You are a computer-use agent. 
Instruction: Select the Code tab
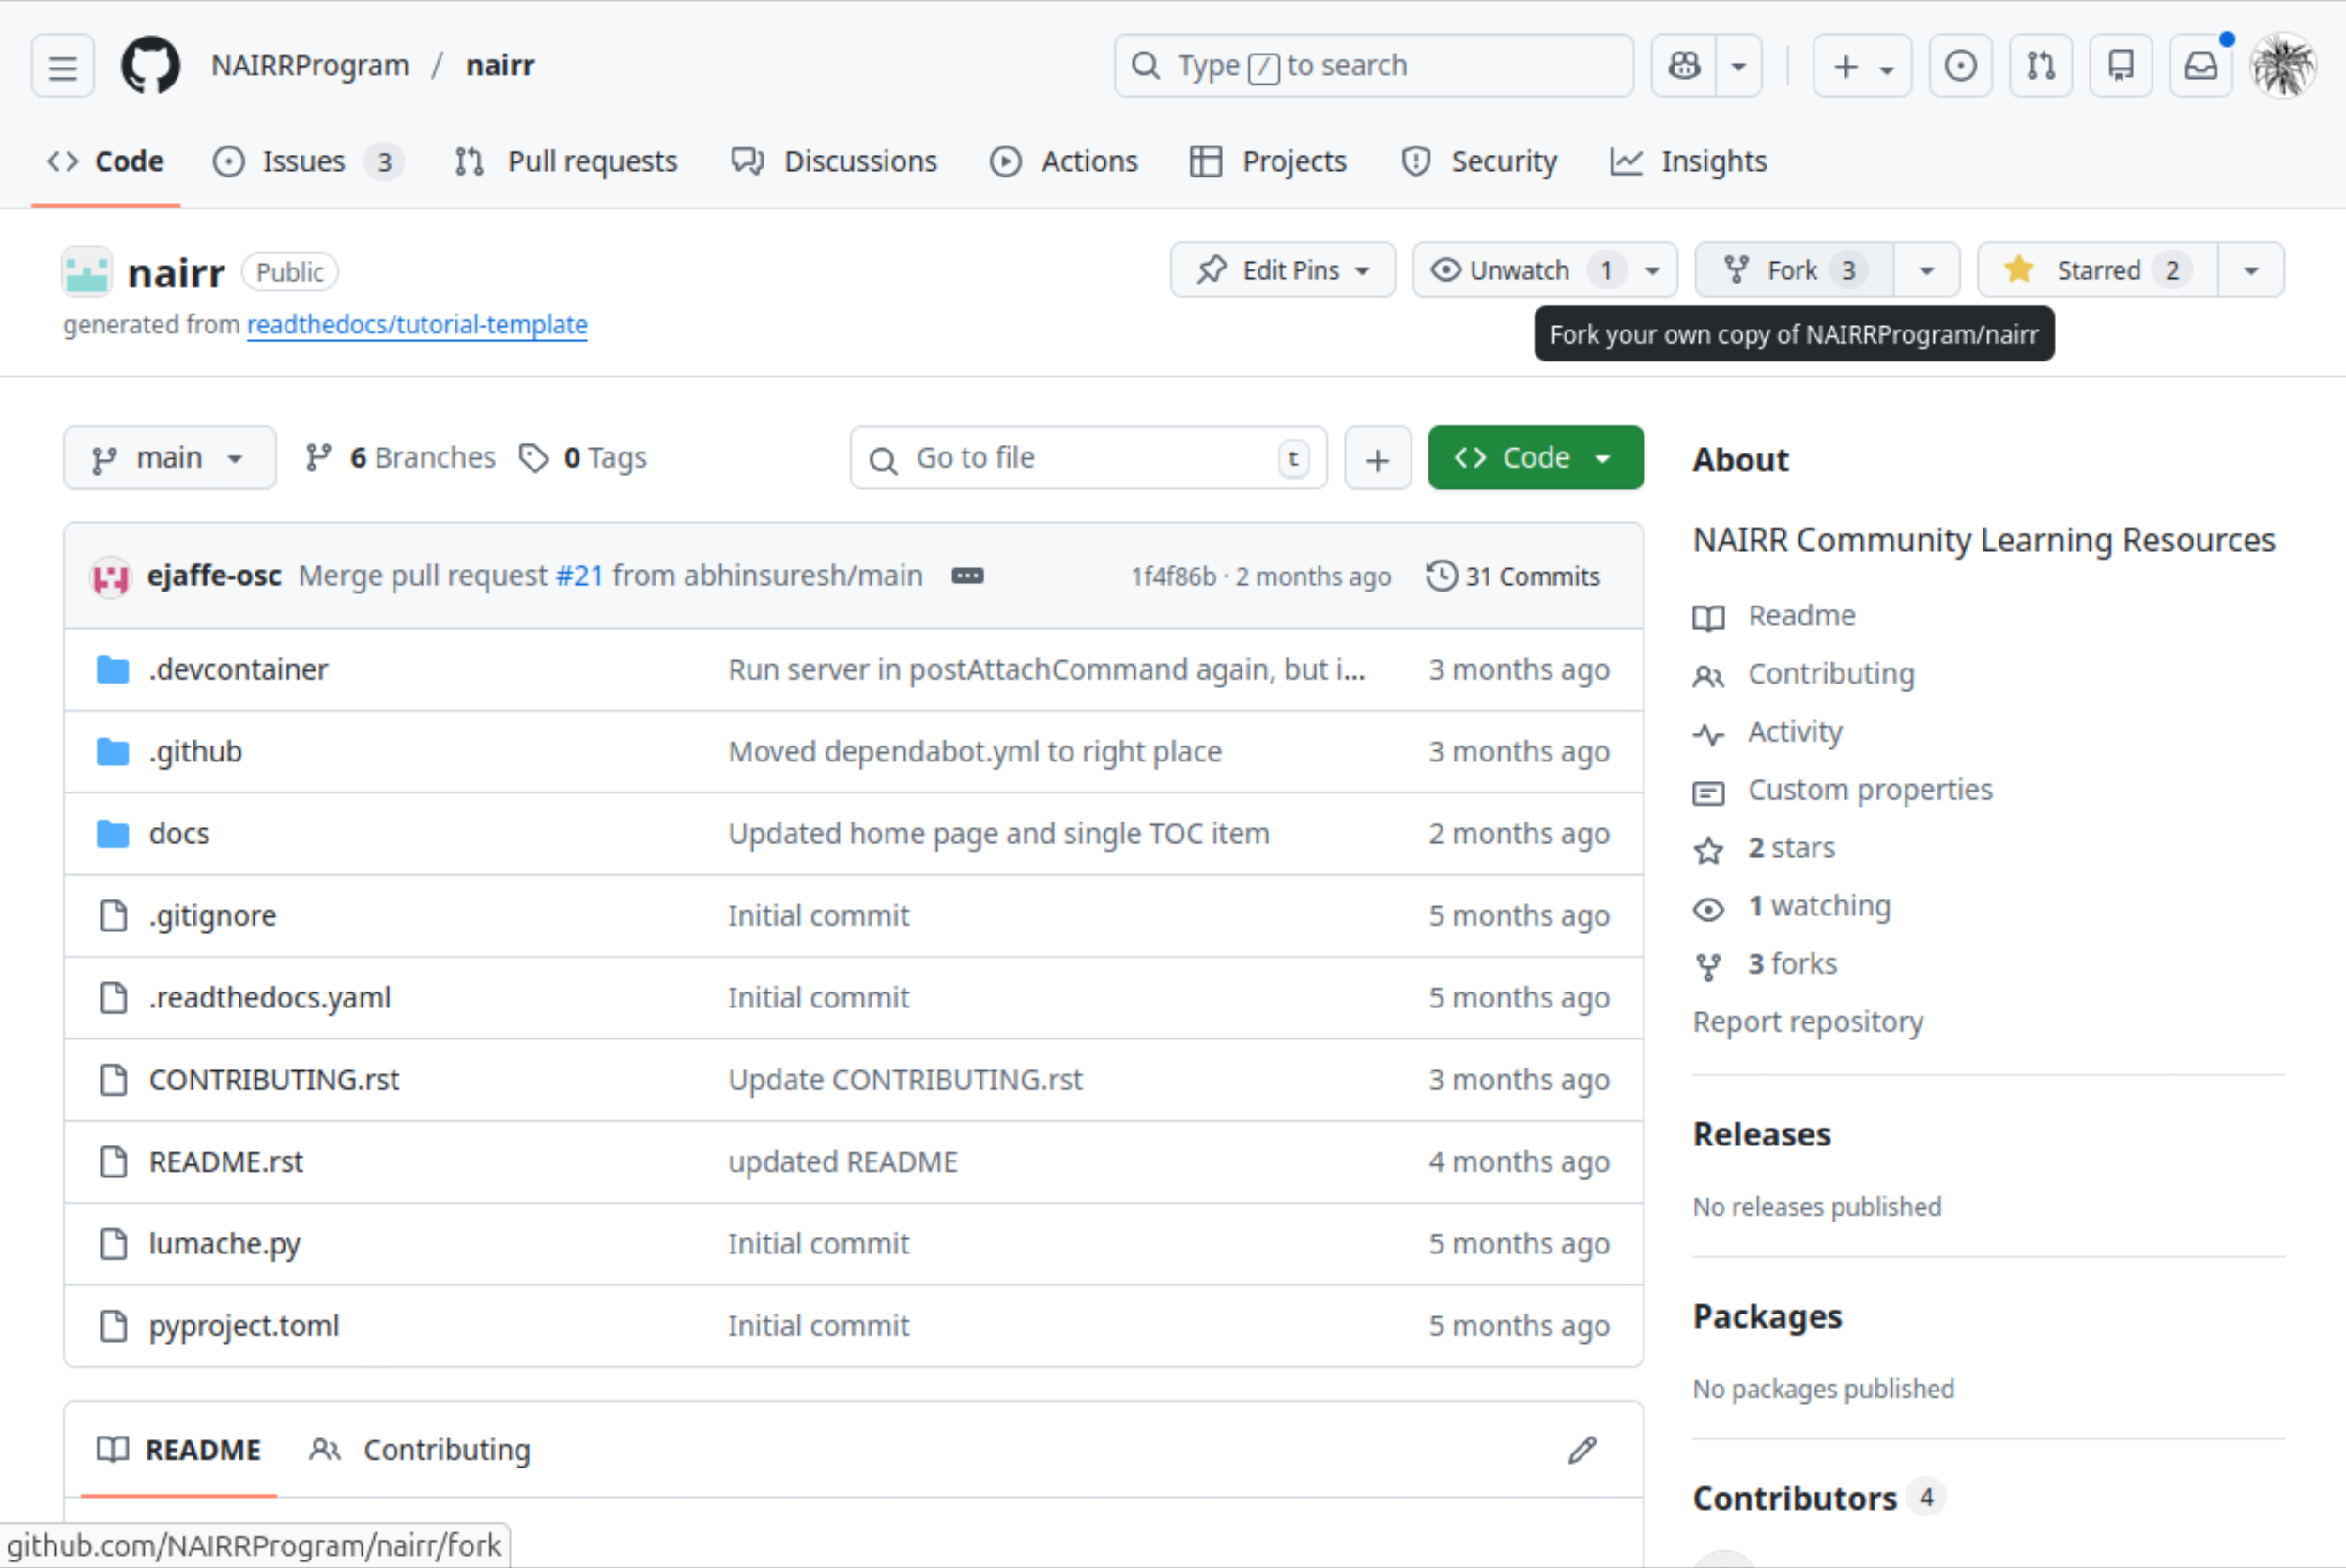[x=106, y=162]
